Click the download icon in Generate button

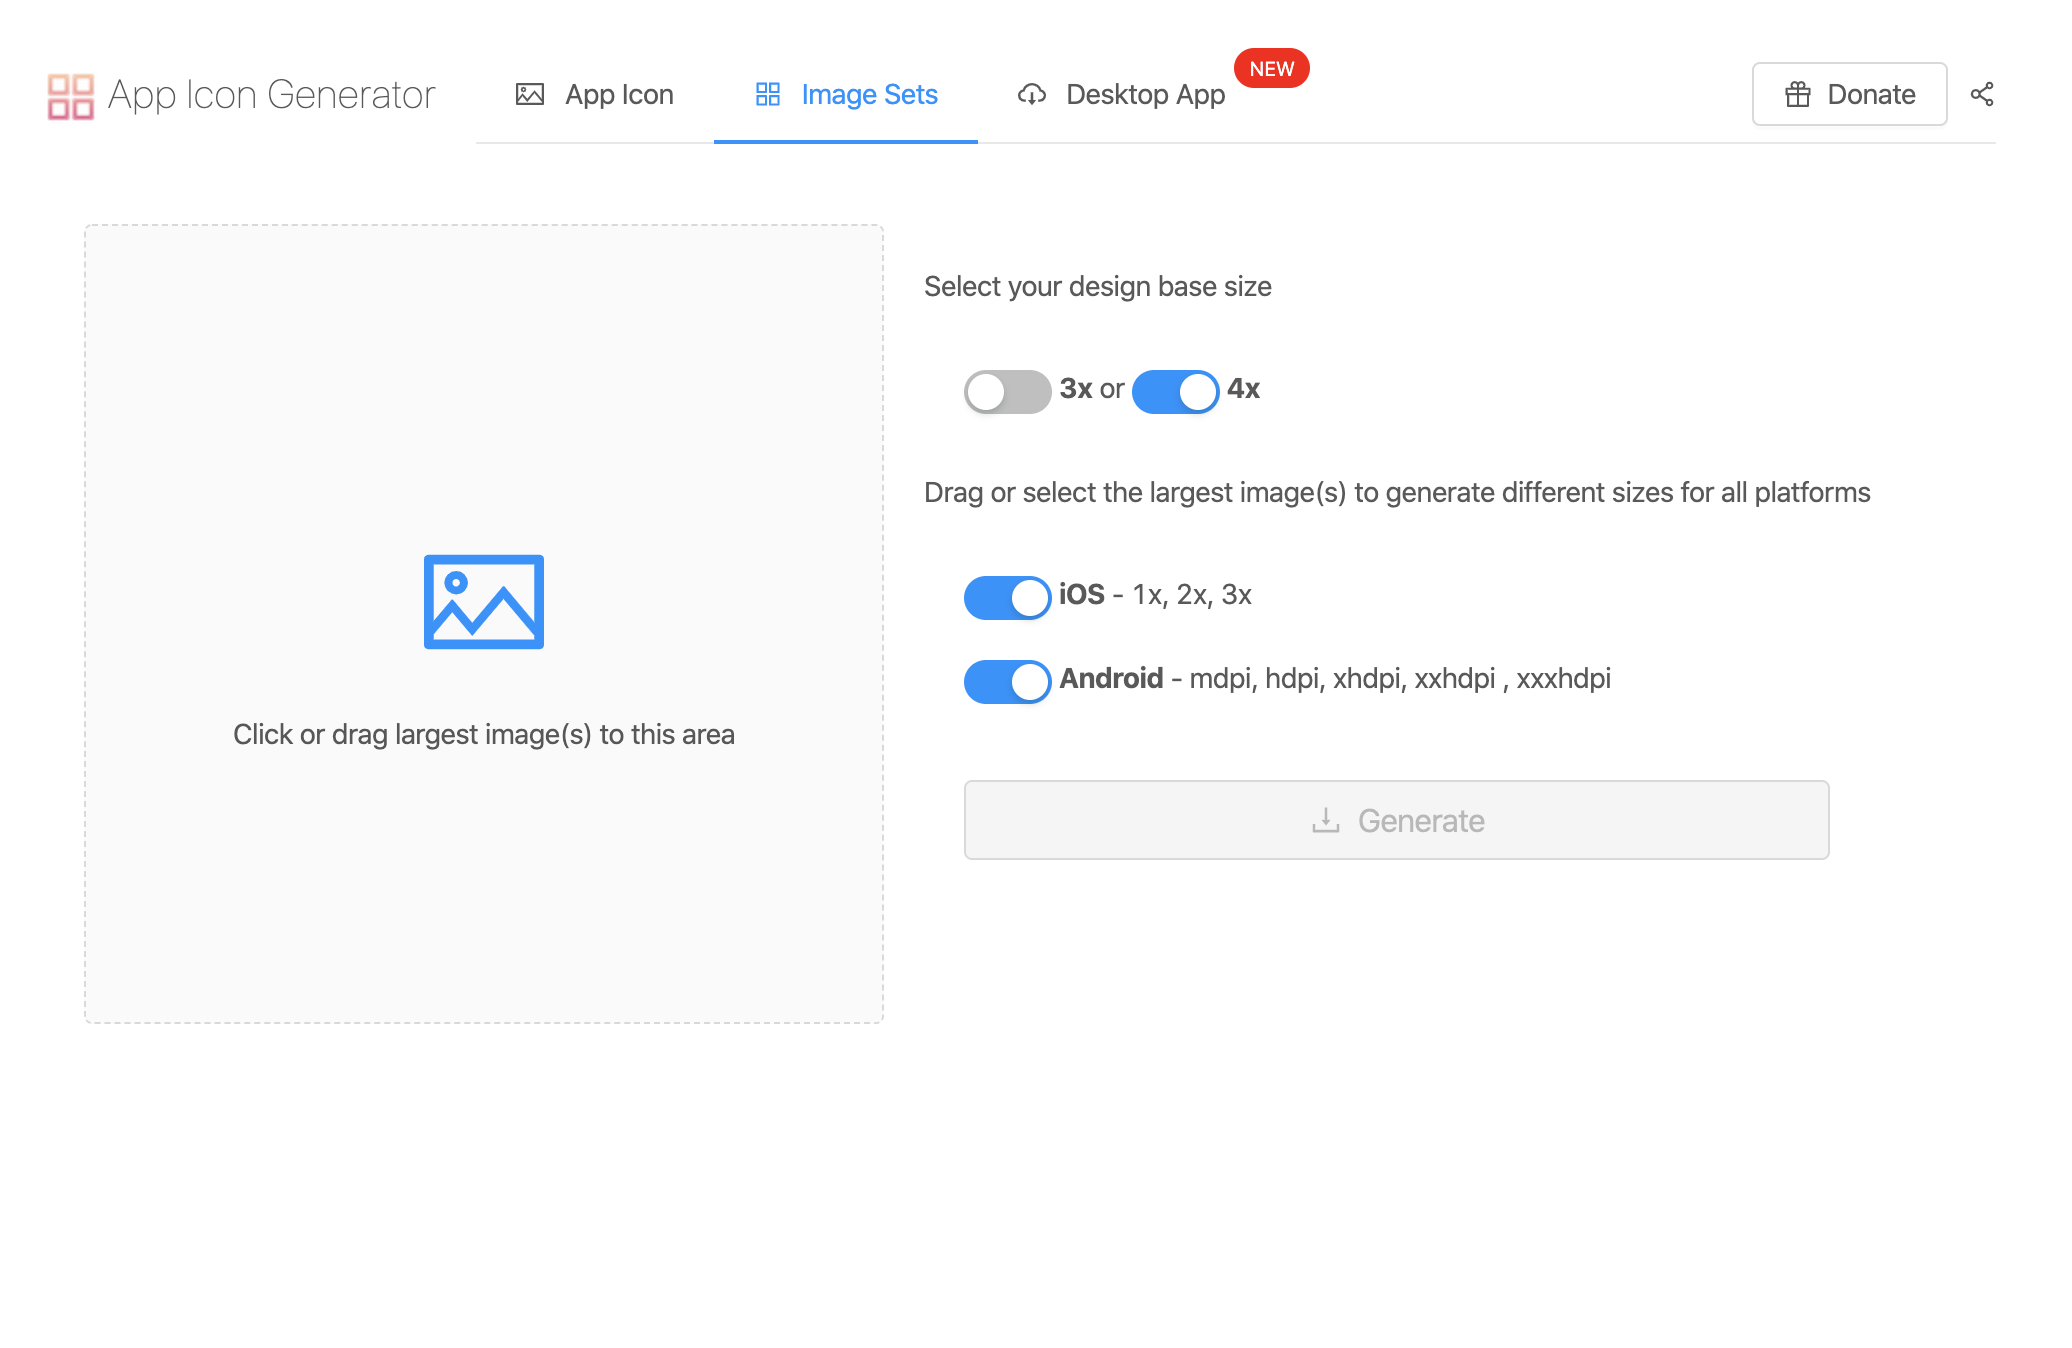pos(1325,821)
